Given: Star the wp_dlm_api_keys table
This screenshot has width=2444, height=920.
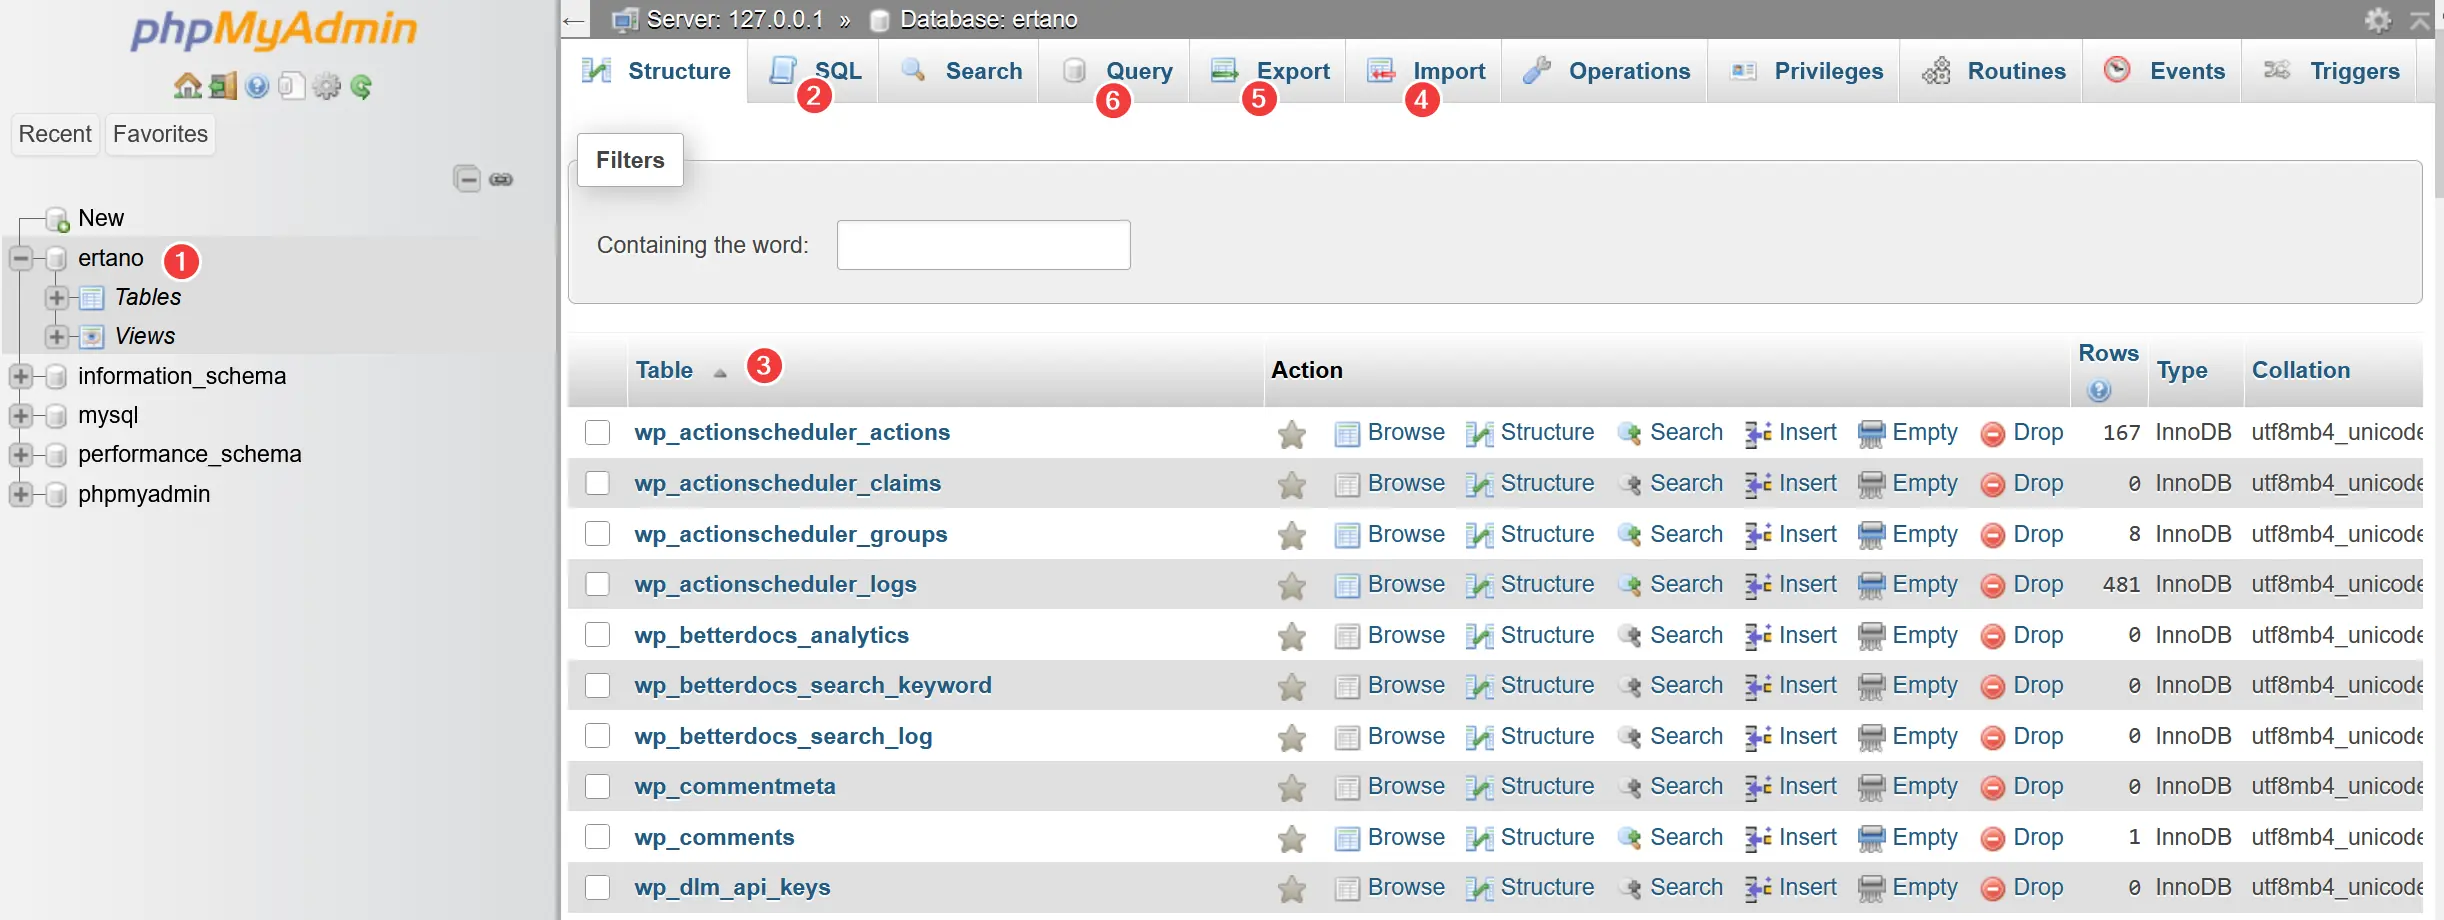Looking at the screenshot, I should [1292, 889].
